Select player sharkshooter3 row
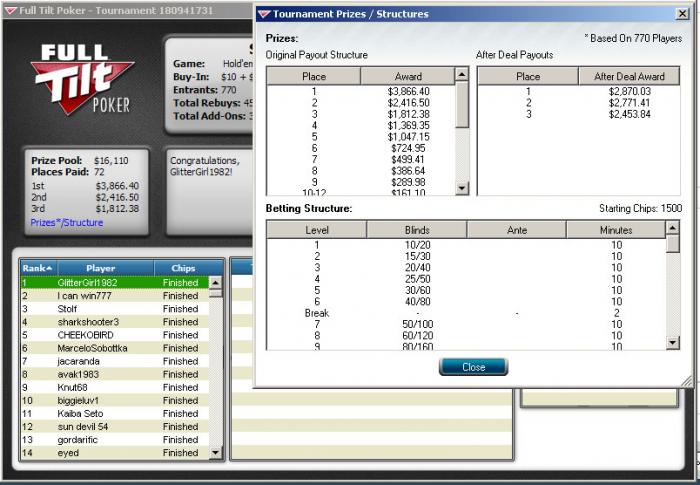The height and width of the screenshot is (485, 700). pos(115,322)
